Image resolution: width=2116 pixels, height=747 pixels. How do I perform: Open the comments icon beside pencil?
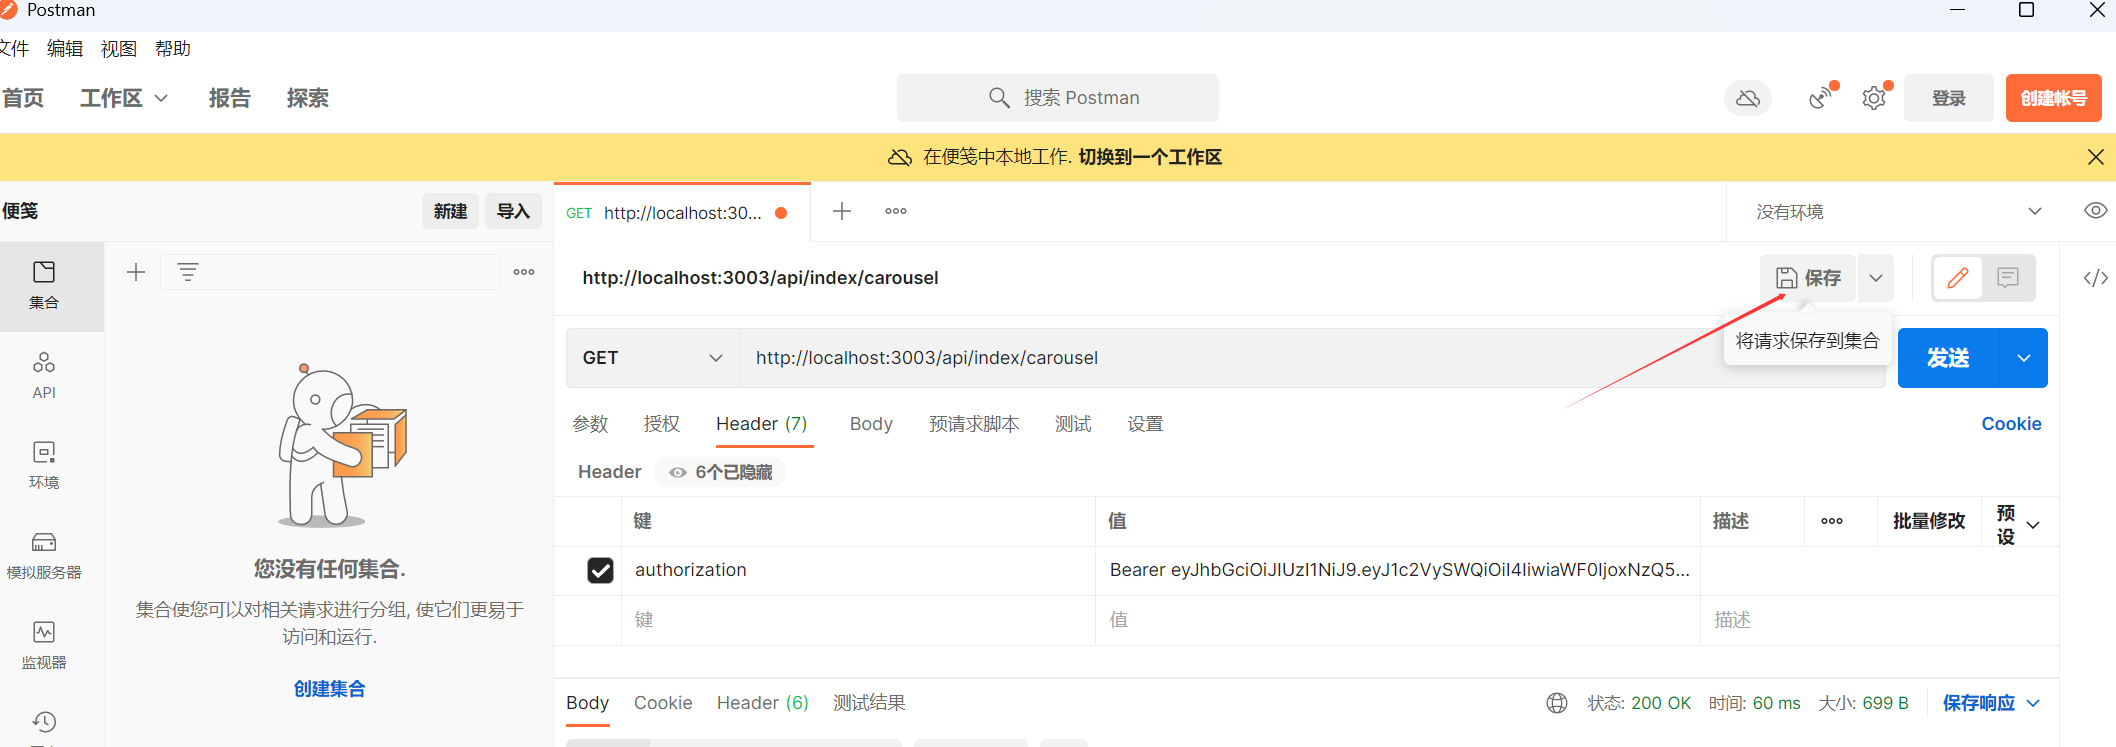pos(2008,278)
